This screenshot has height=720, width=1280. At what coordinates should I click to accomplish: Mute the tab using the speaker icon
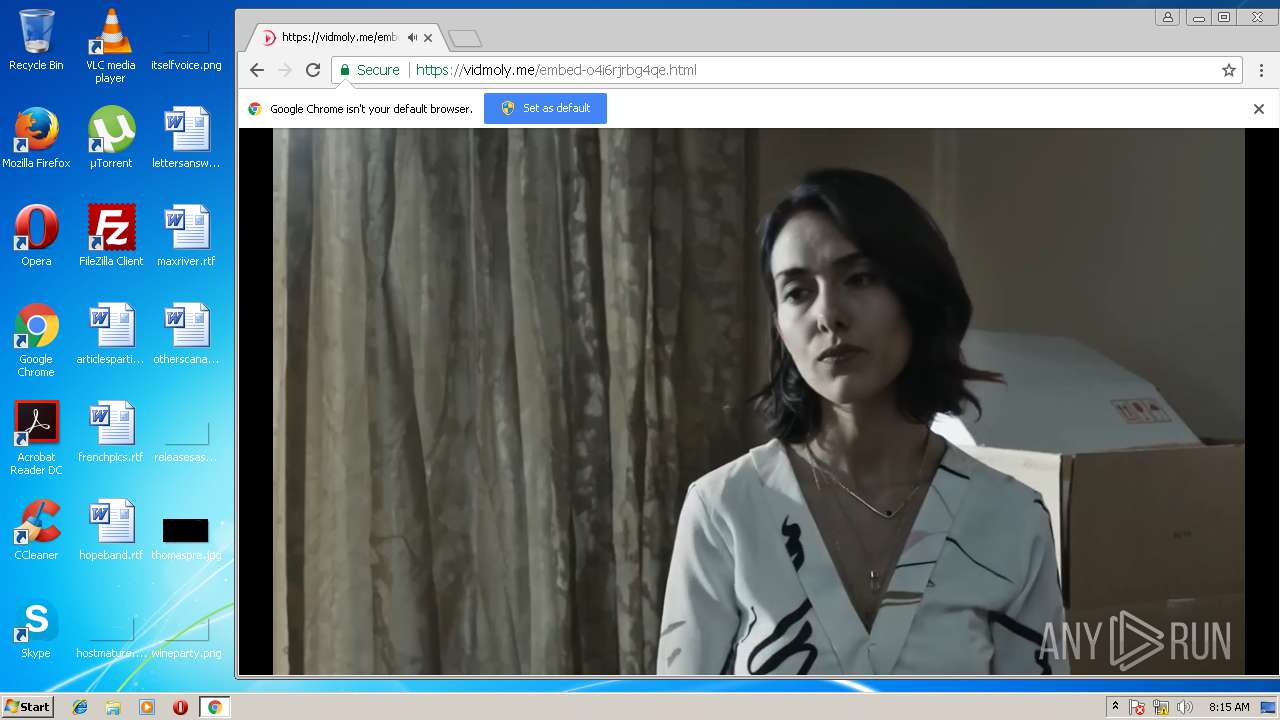pos(412,38)
